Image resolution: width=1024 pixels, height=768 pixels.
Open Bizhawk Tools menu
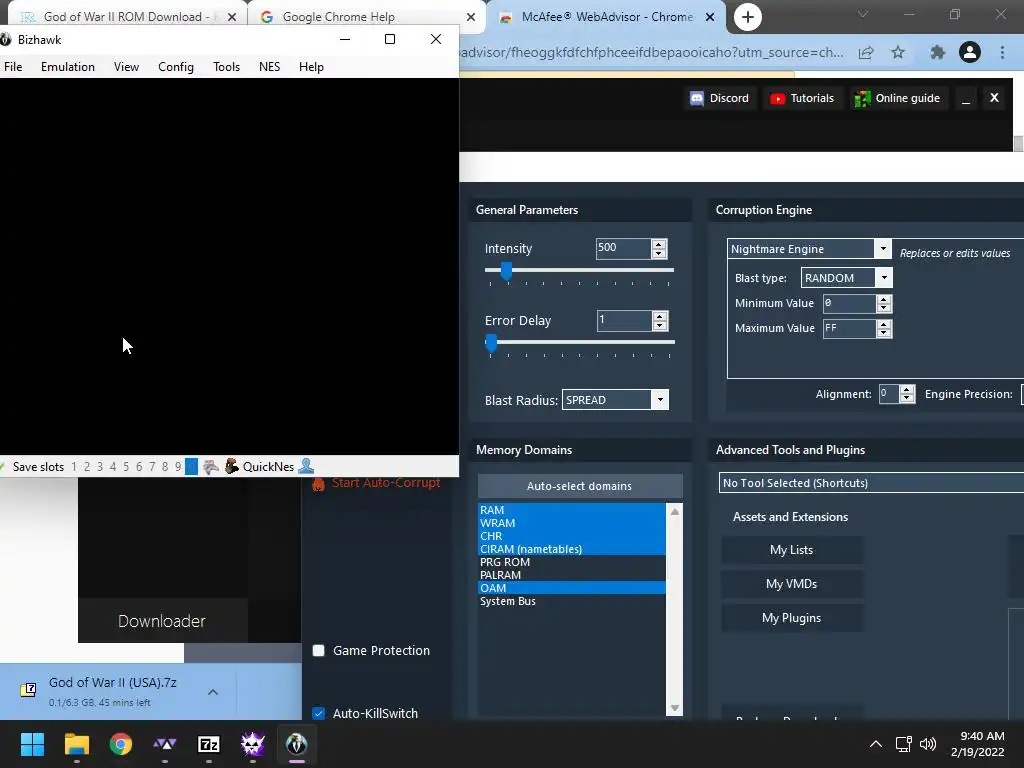point(226,67)
